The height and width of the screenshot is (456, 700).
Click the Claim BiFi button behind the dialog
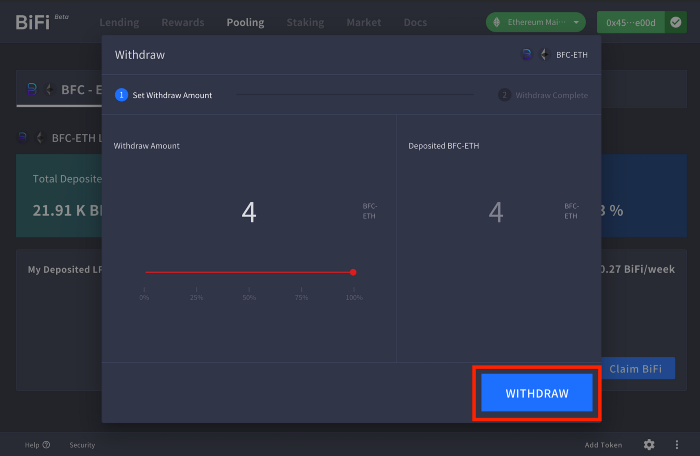point(638,368)
